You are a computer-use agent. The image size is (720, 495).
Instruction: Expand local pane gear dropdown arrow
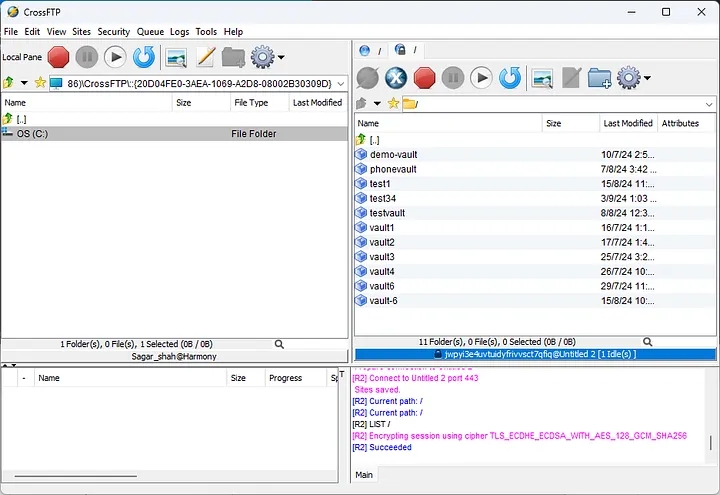(x=281, y=57)
